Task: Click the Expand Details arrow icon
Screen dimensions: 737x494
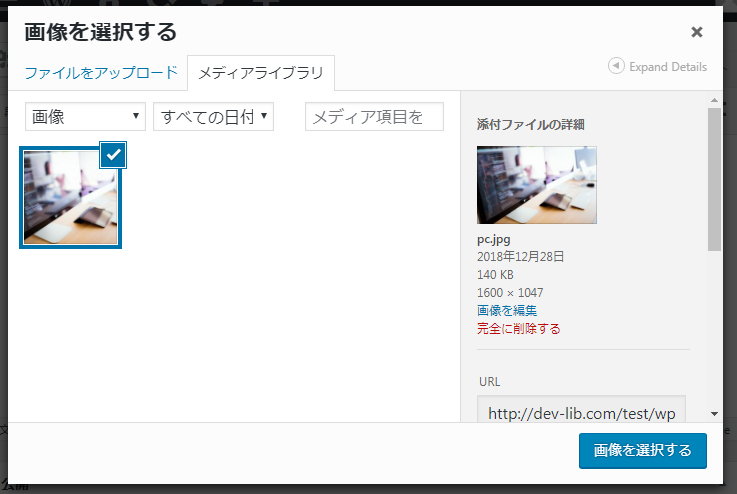Action: click(x=617, y=66)
